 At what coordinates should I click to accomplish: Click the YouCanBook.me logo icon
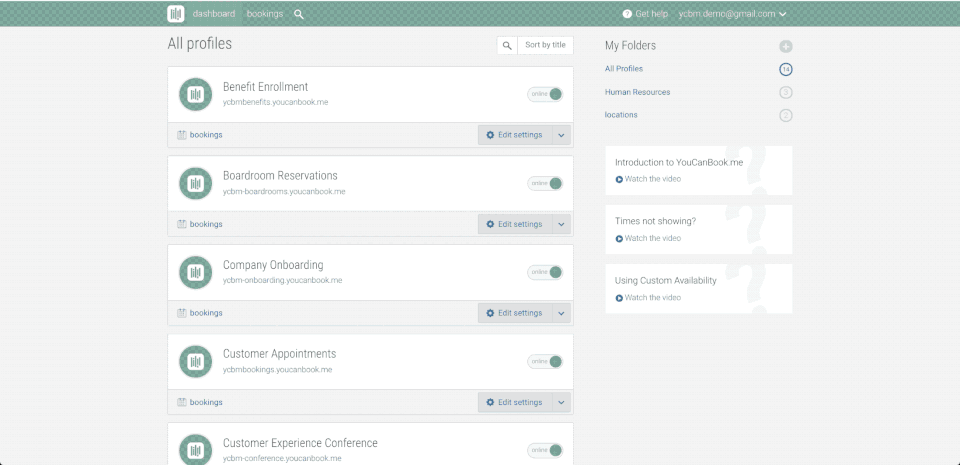click(x=176, y=14)
